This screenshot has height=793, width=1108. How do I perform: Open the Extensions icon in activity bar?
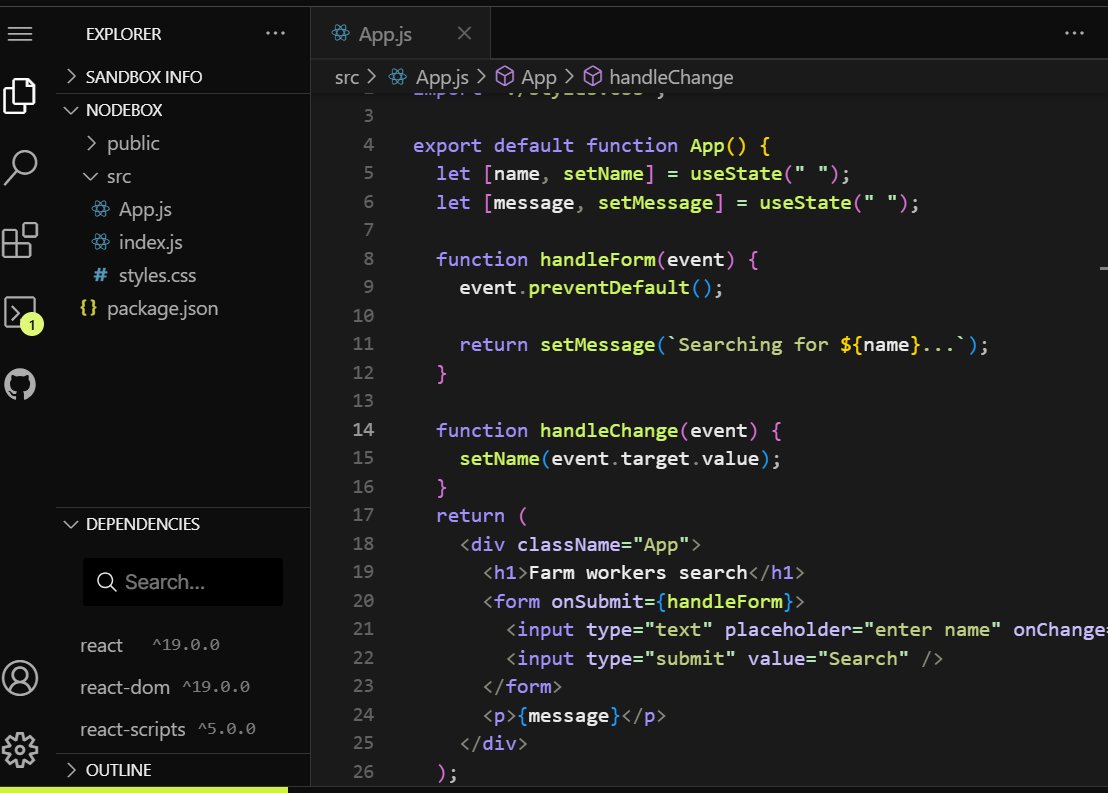[20, 240]
